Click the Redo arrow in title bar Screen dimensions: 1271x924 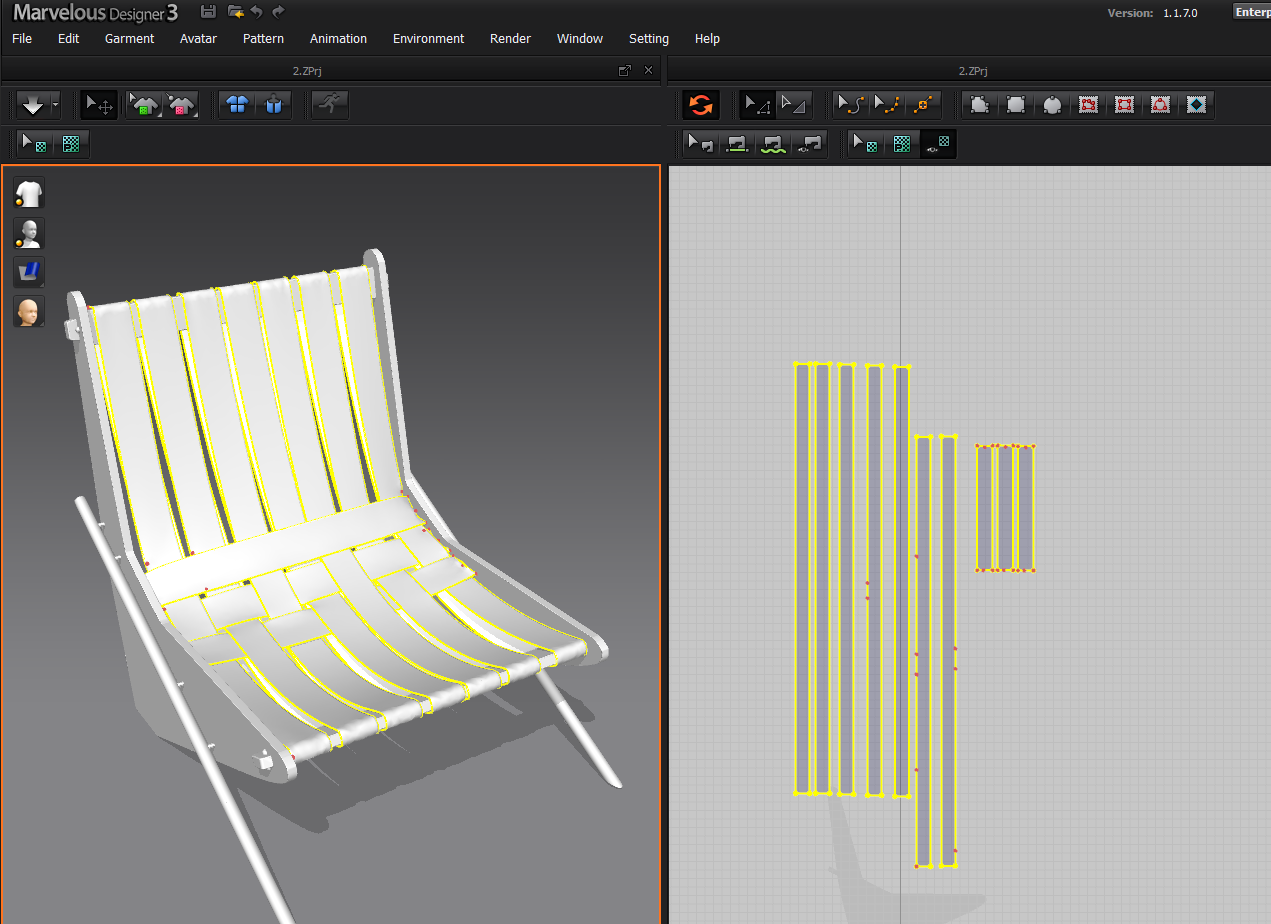279,11
